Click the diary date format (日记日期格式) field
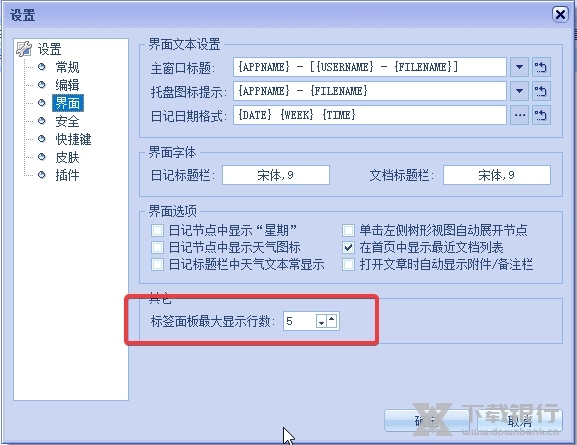 (369, 115)
